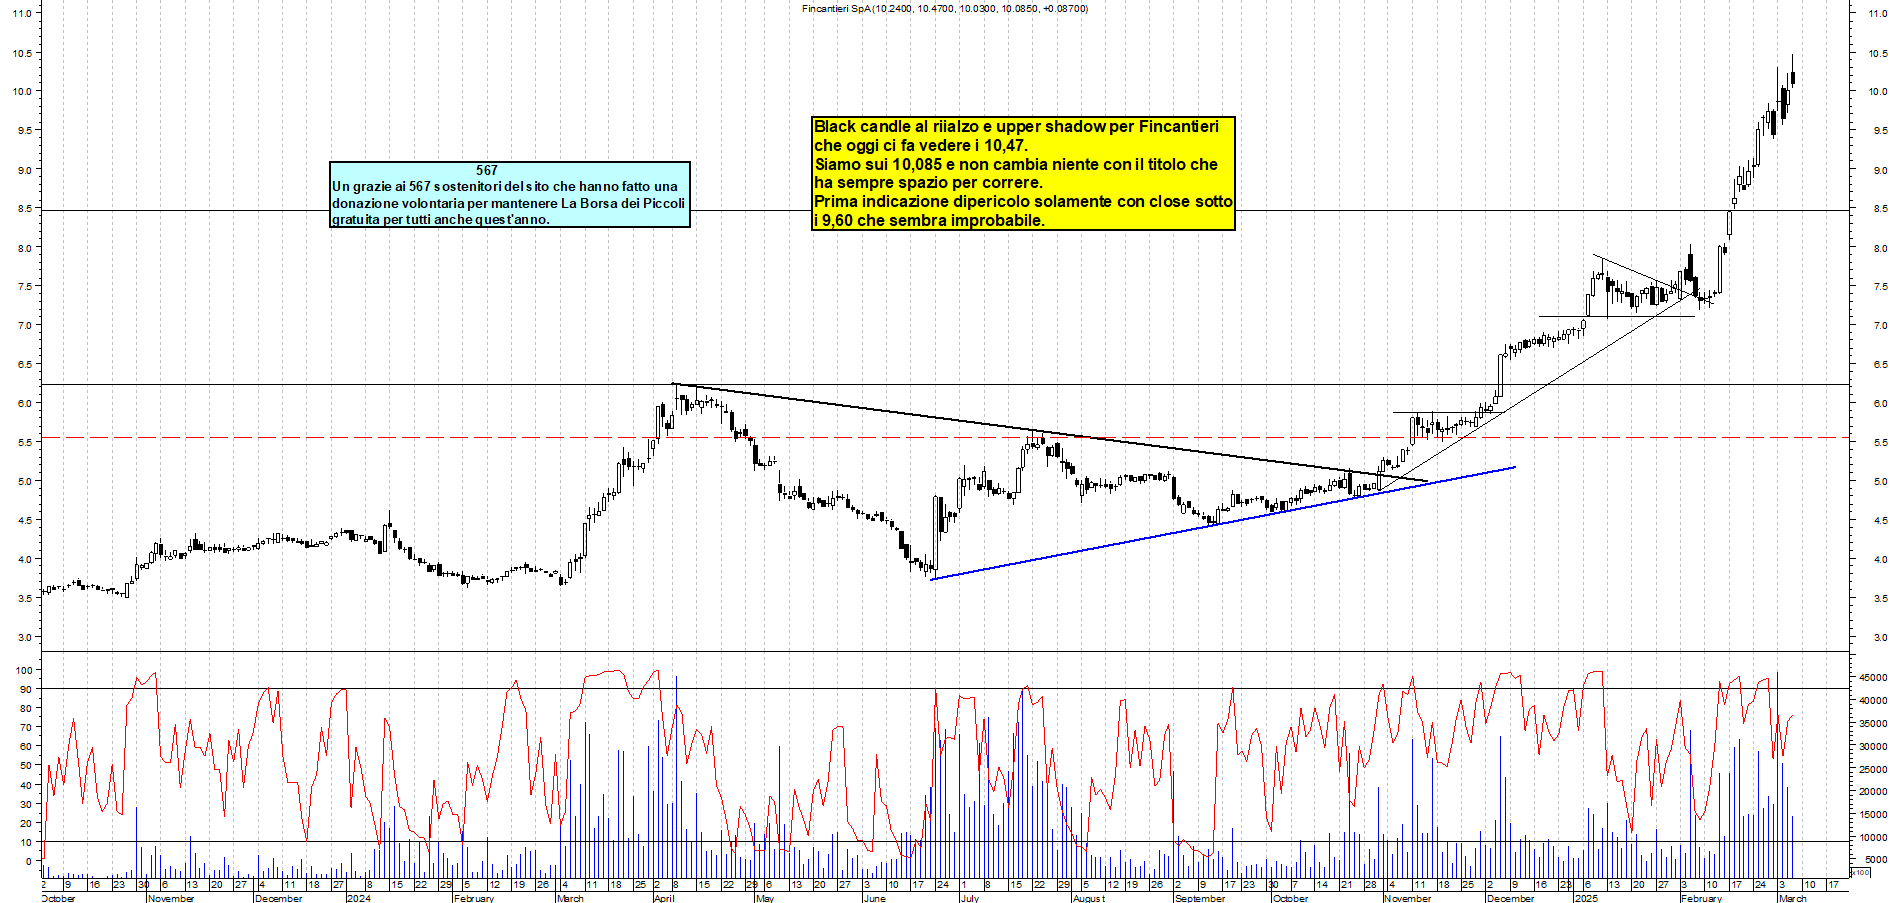This screenshot has width=1890, height=903.
Task: Click the line 'ha sempre spazio per correre.'
Action: [x=928, y=182]
